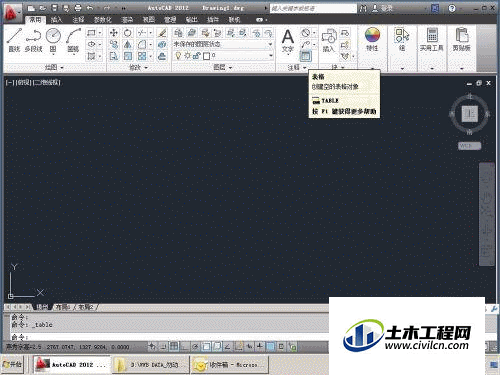The width and height of the screenshot is (500, 375).
Task: Toggle Object Snap in status bar
Action: (206, 347)
